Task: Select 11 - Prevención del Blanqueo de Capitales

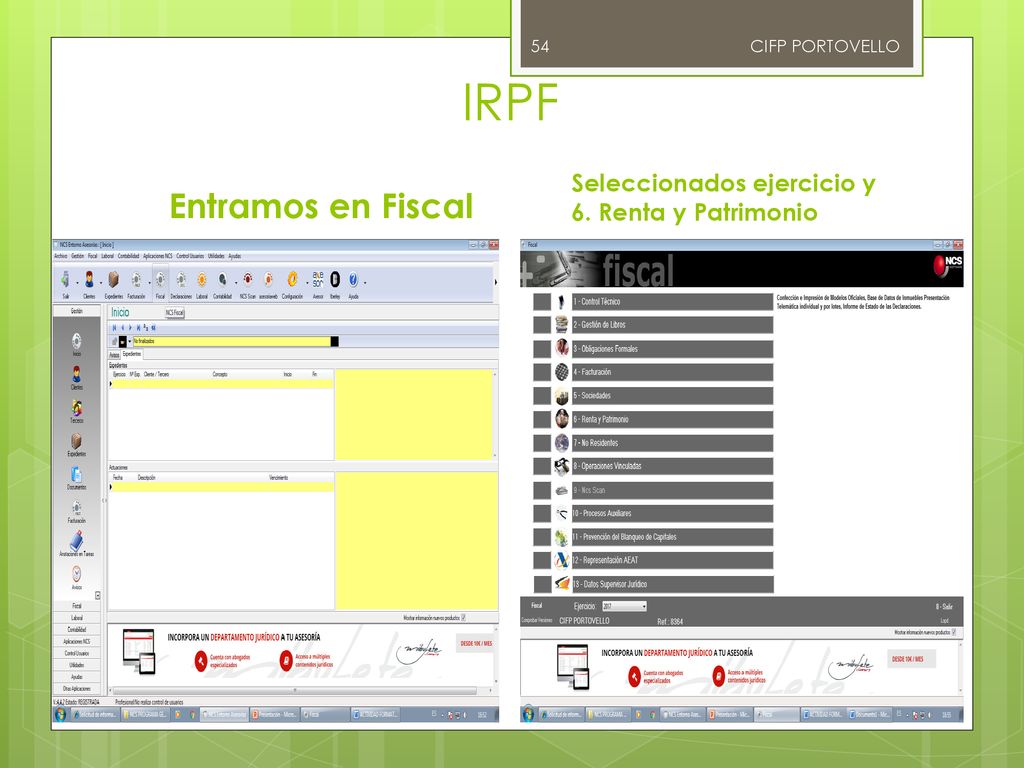Action: 672,537
